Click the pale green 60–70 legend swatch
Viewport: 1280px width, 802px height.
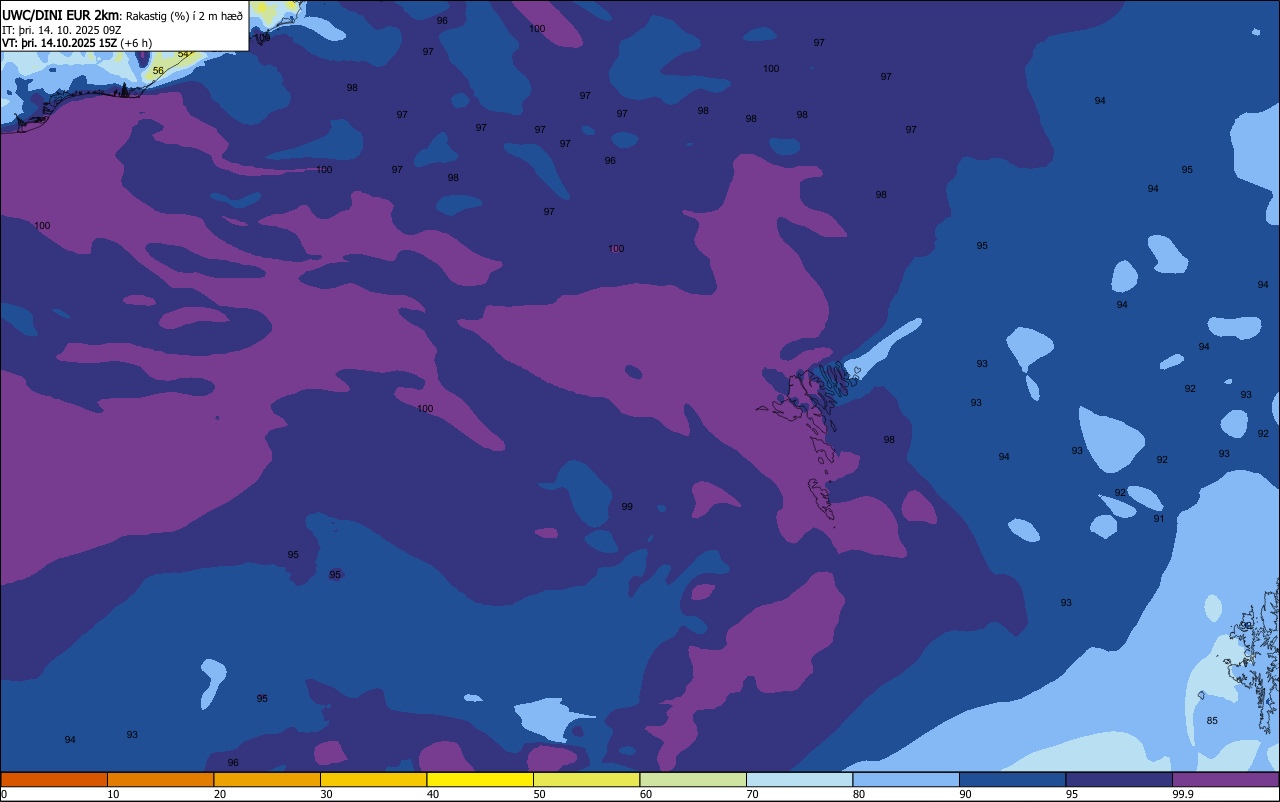pos(693,779)
